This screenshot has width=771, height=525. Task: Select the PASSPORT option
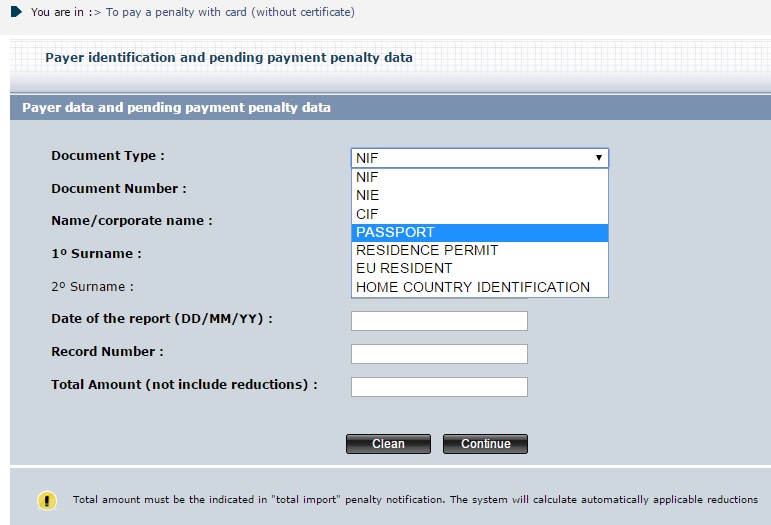point(480,232)
